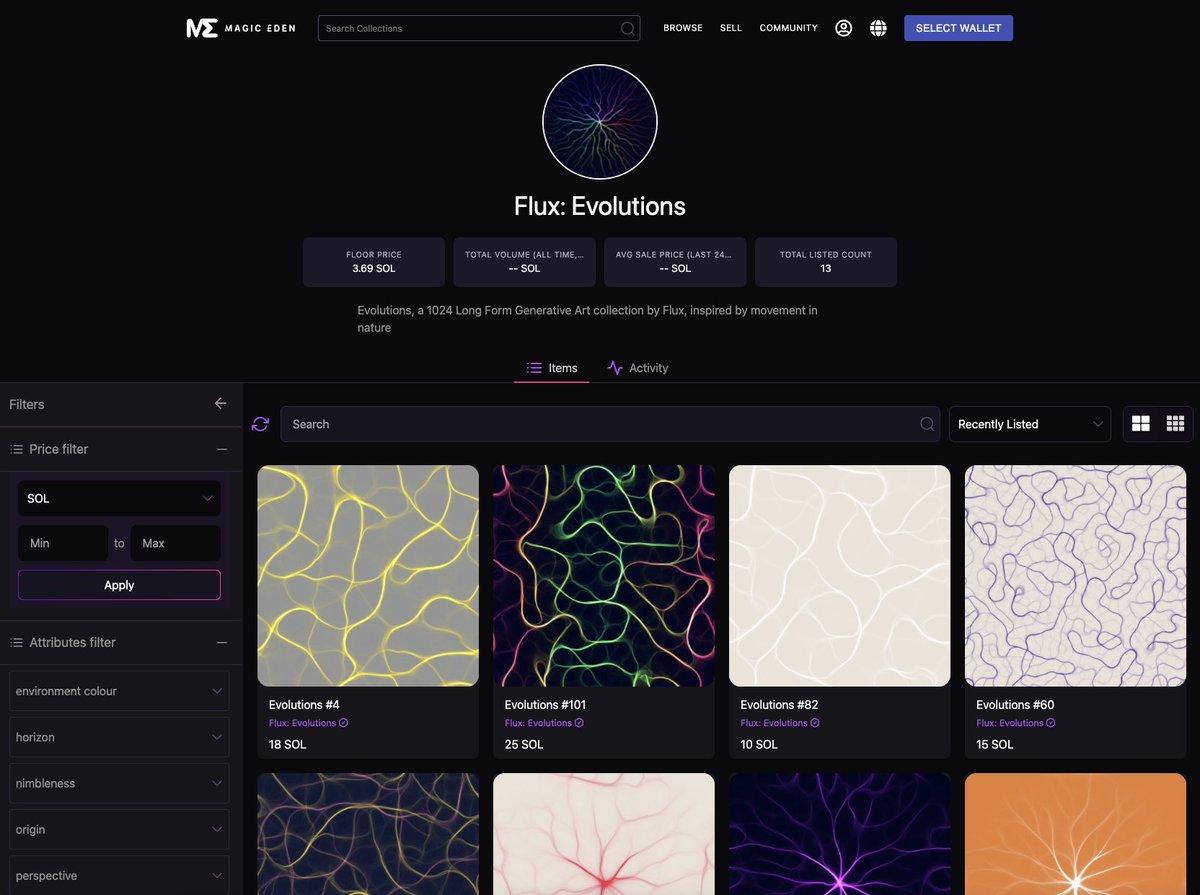Click the Apply price filter button
The image size is (1200, 895).
(119, 585)
